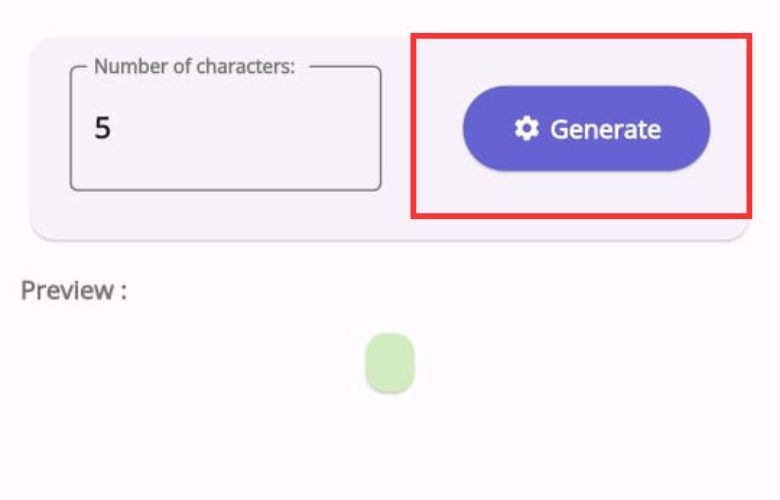
Task: Click the gear icon on Generate button
Action: [x=526, y=129]
